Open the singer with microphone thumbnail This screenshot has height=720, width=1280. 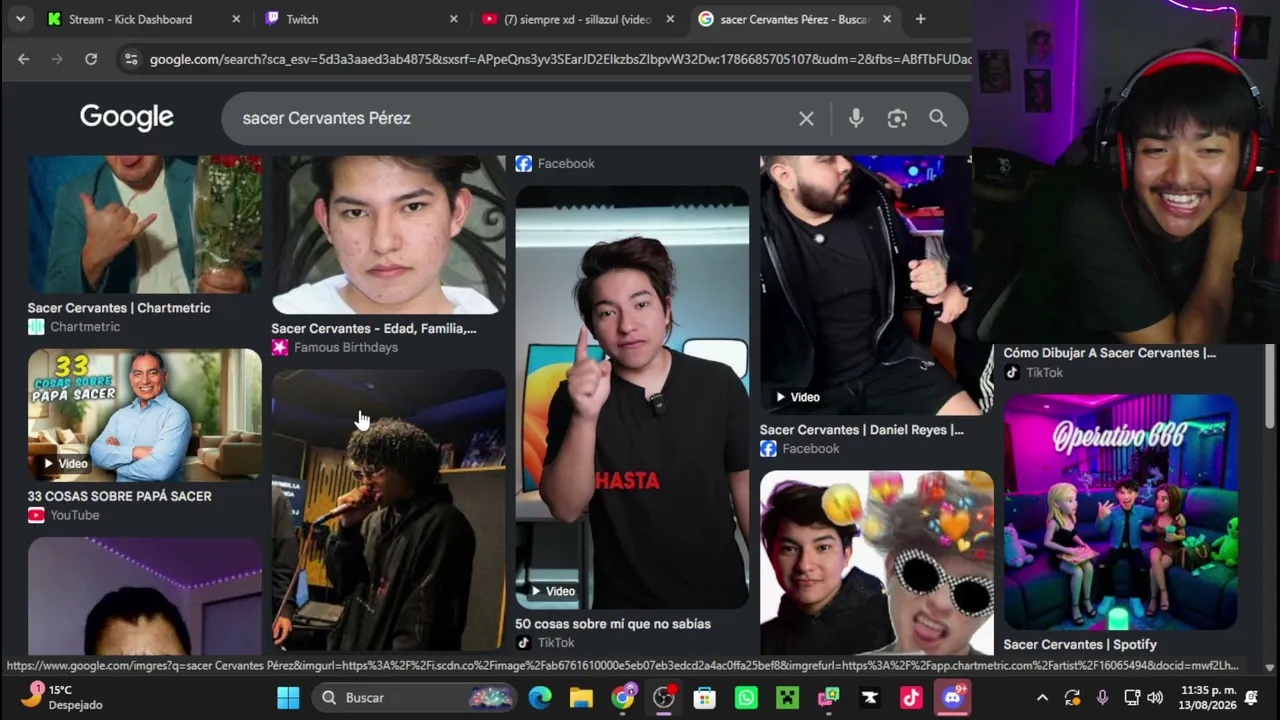(388, 510)
